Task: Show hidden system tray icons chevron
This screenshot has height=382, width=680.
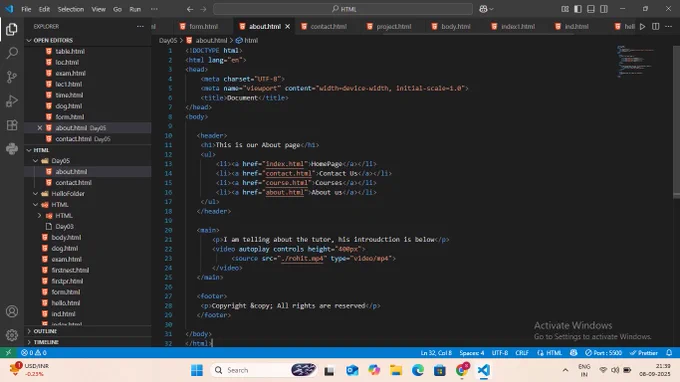Action: [x=565, y=370]
